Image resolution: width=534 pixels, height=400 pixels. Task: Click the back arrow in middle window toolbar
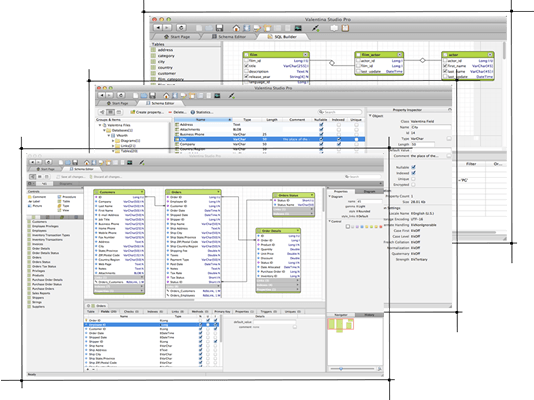point(102,96)
